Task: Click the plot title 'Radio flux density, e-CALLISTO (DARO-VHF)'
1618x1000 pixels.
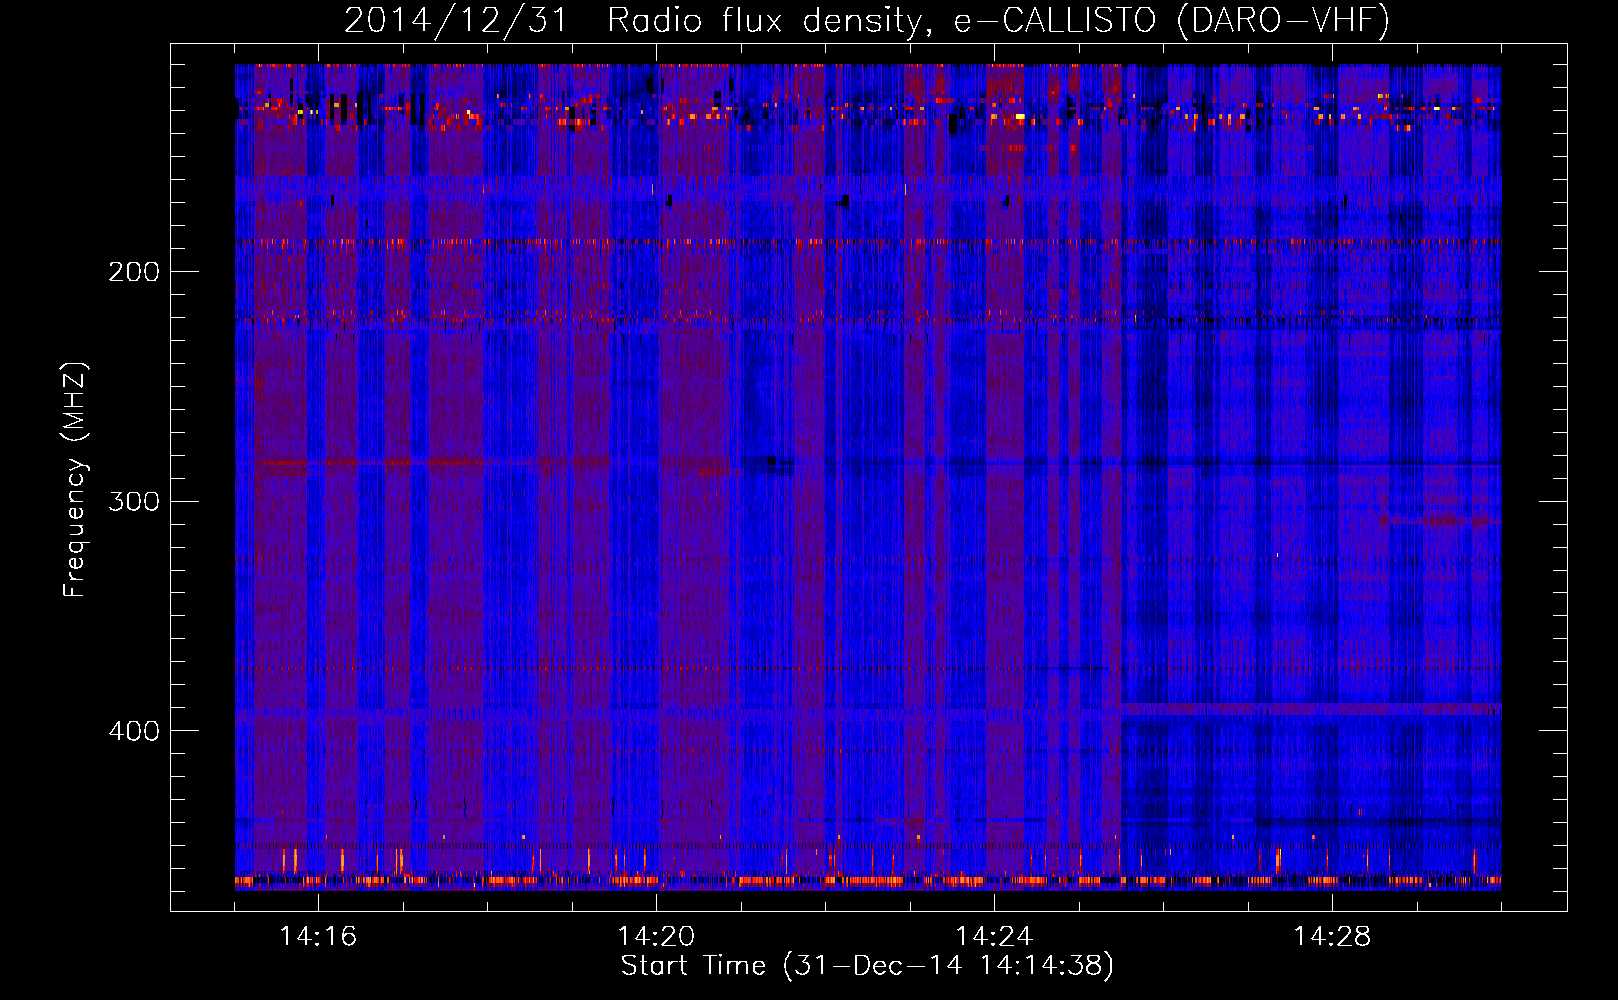Action: tap(998, 20)
